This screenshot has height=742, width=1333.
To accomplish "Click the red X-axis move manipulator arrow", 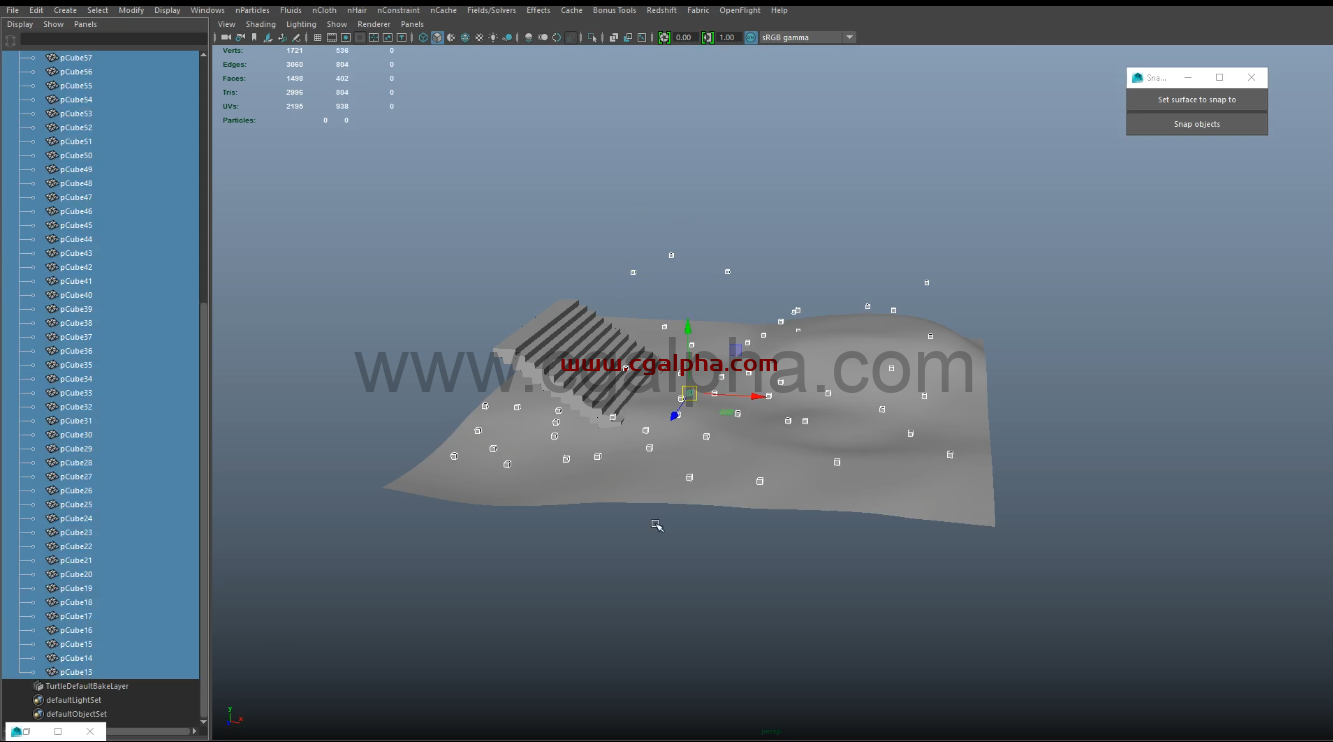I will coord(760,396).
